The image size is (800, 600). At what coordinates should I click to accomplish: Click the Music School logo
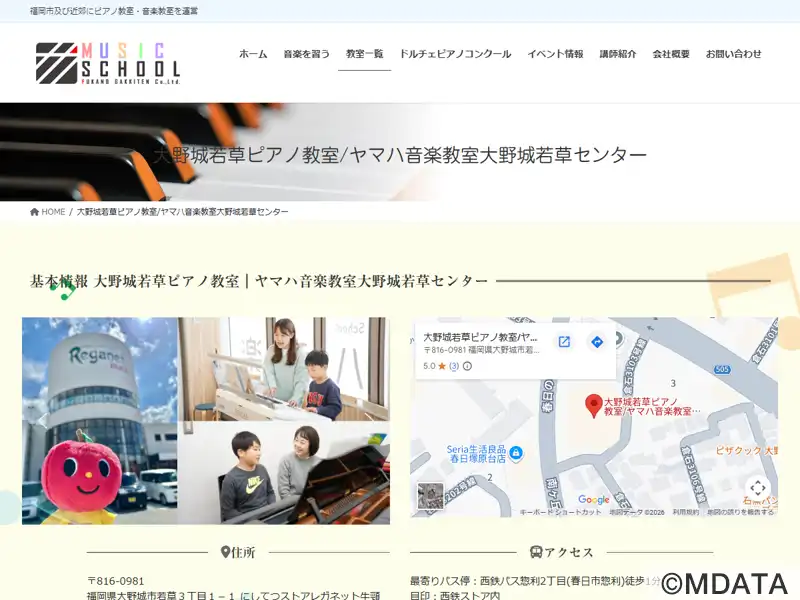(108, 63)
